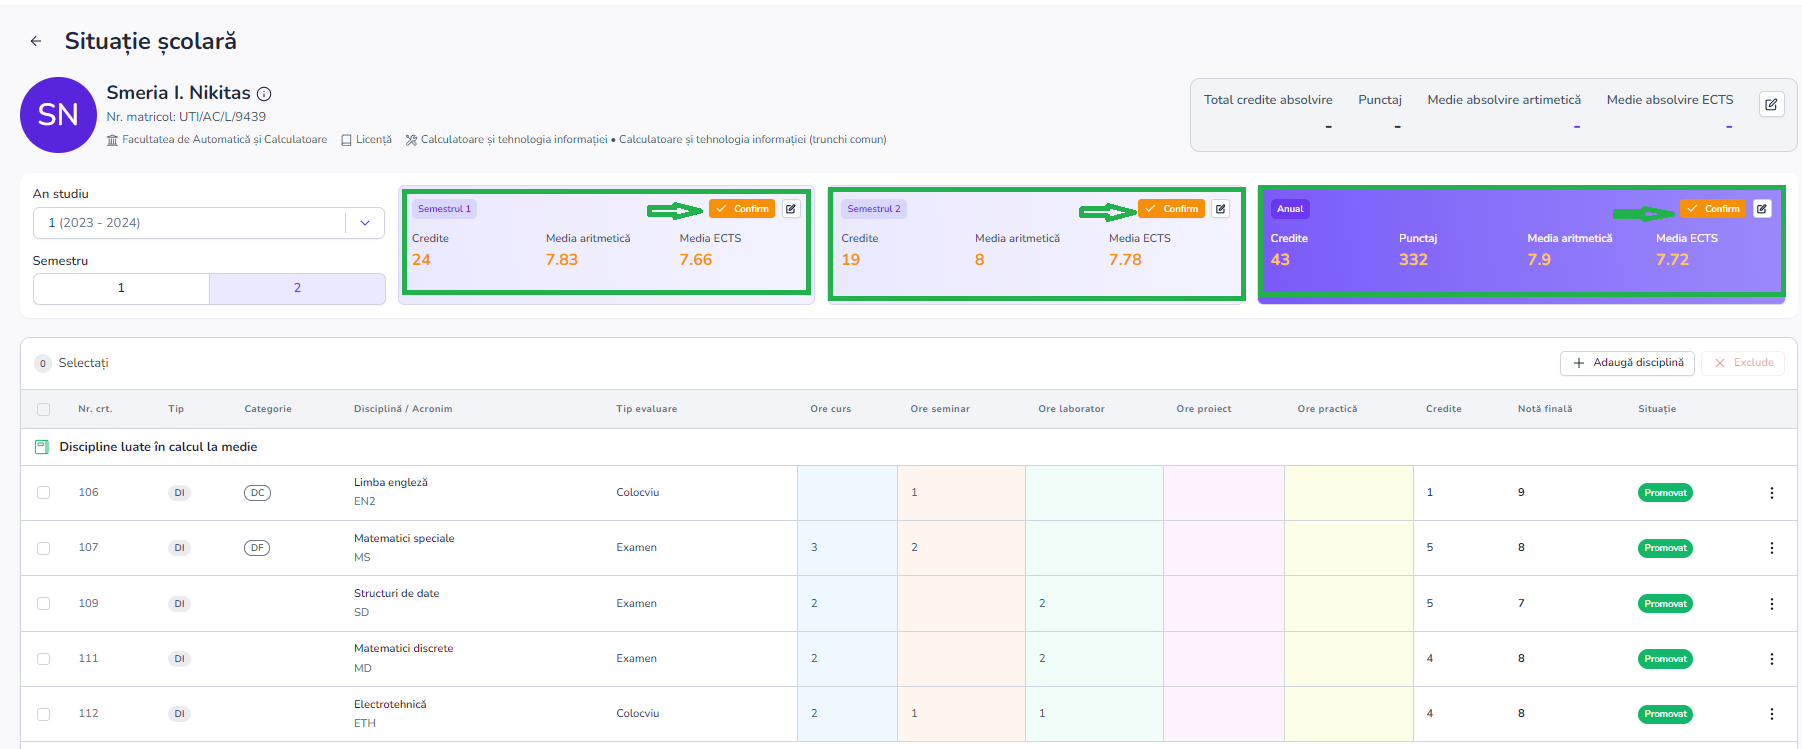Click edit icon on Semestrul 2 card
Screen dimensions: 1802x749
1220,209
